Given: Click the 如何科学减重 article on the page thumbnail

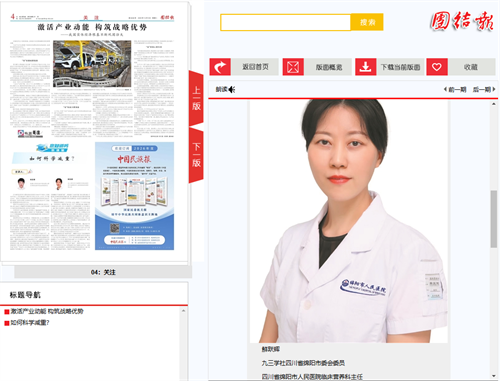Looking at the screenshot, I should click(50, 196).
